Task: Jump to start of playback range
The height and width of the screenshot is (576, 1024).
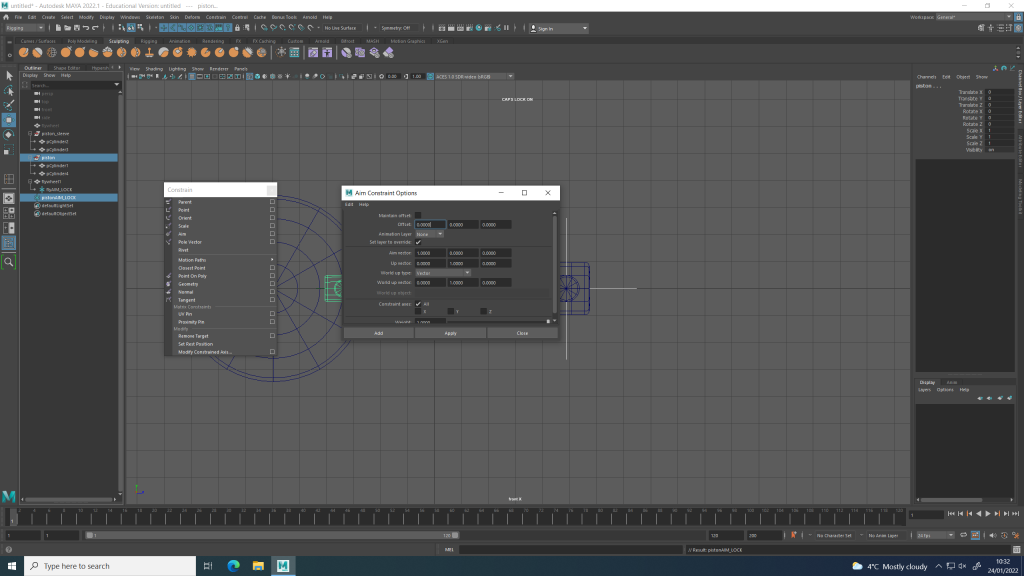Action: coord(951,514)
